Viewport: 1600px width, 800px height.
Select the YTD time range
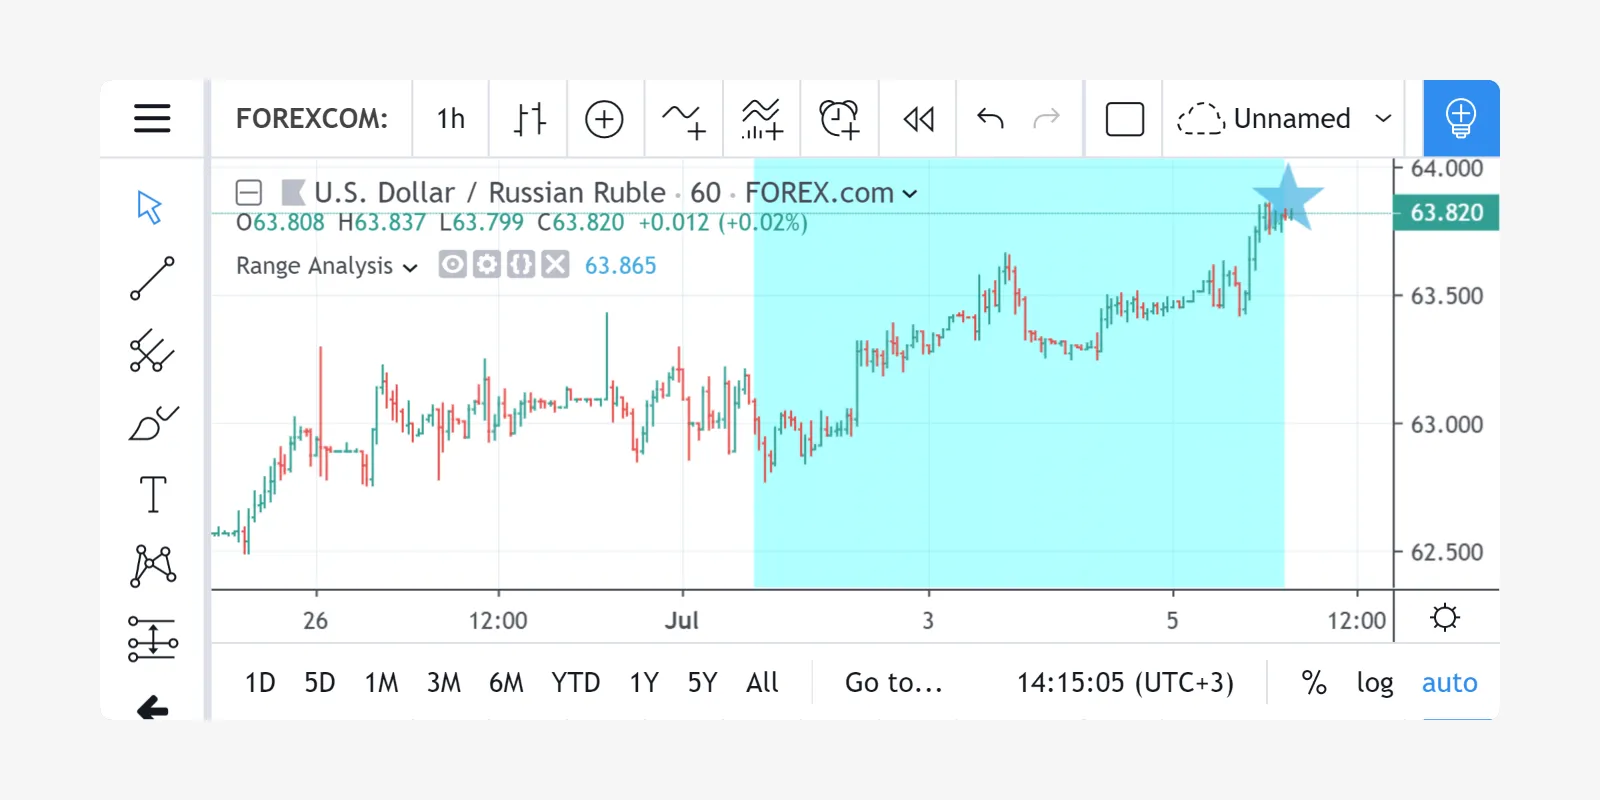click(575, 683)
